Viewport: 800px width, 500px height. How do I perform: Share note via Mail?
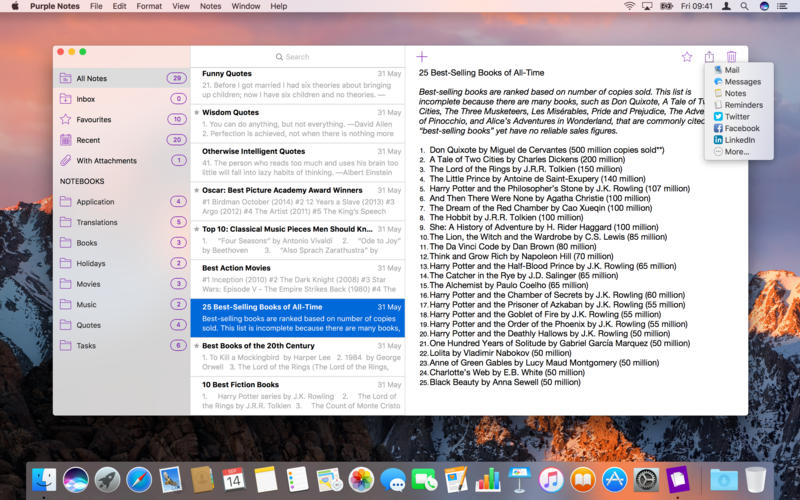739,70
